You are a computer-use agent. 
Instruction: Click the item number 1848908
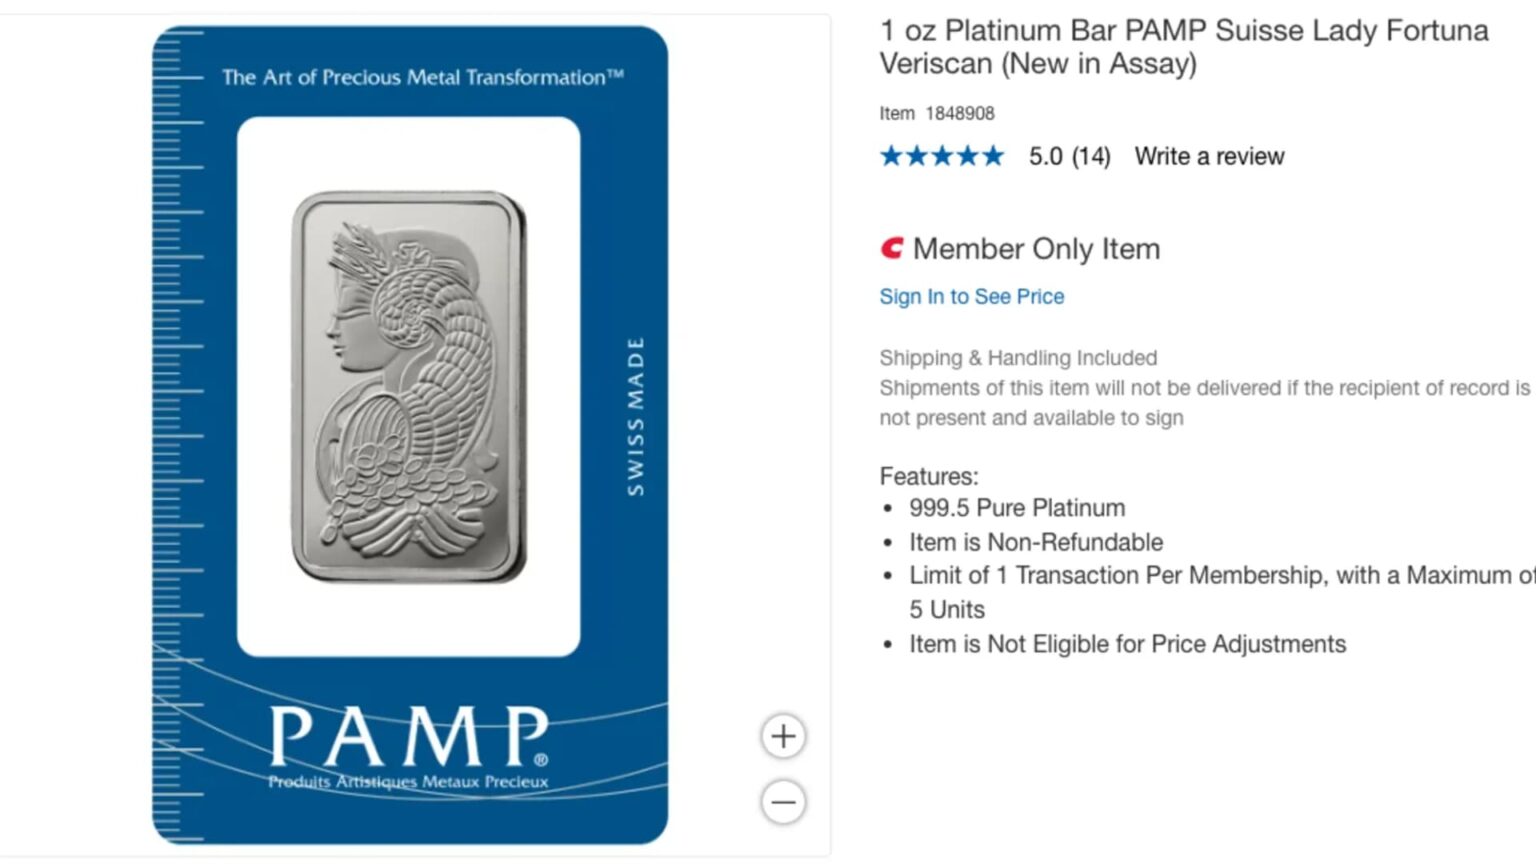tap(960, 113)
